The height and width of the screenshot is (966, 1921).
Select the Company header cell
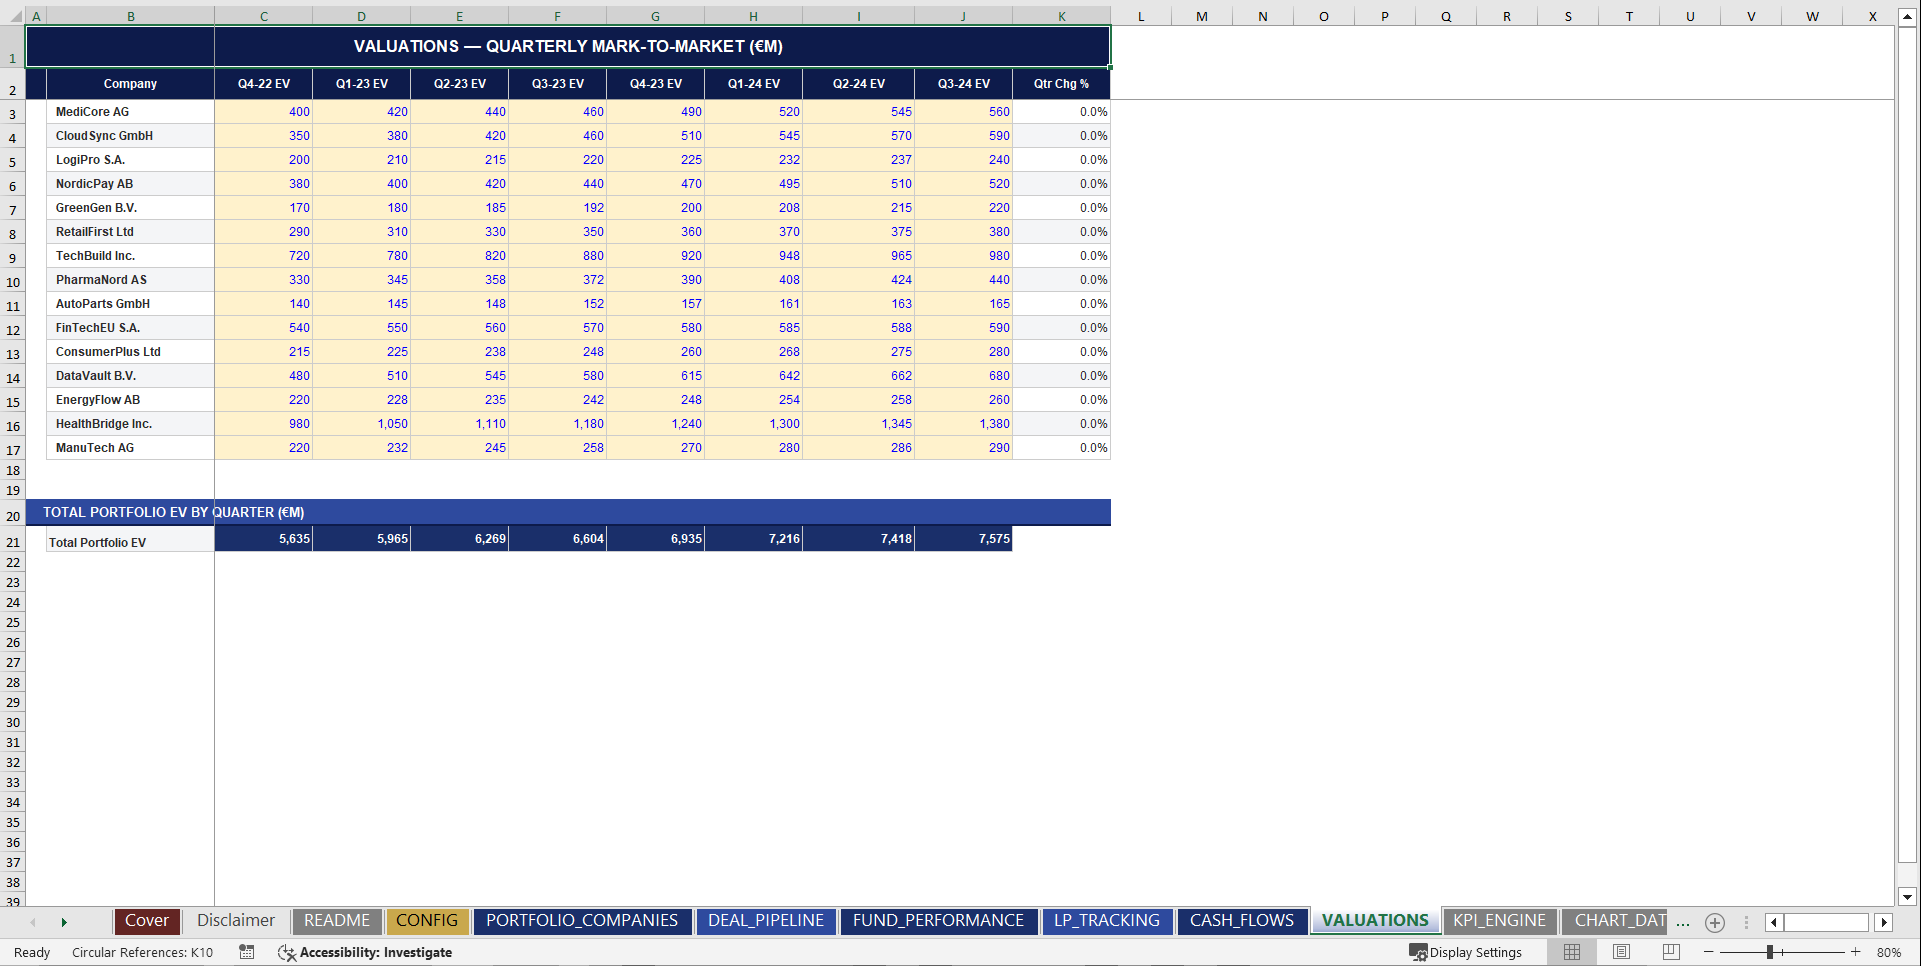[x=130, y=84]
